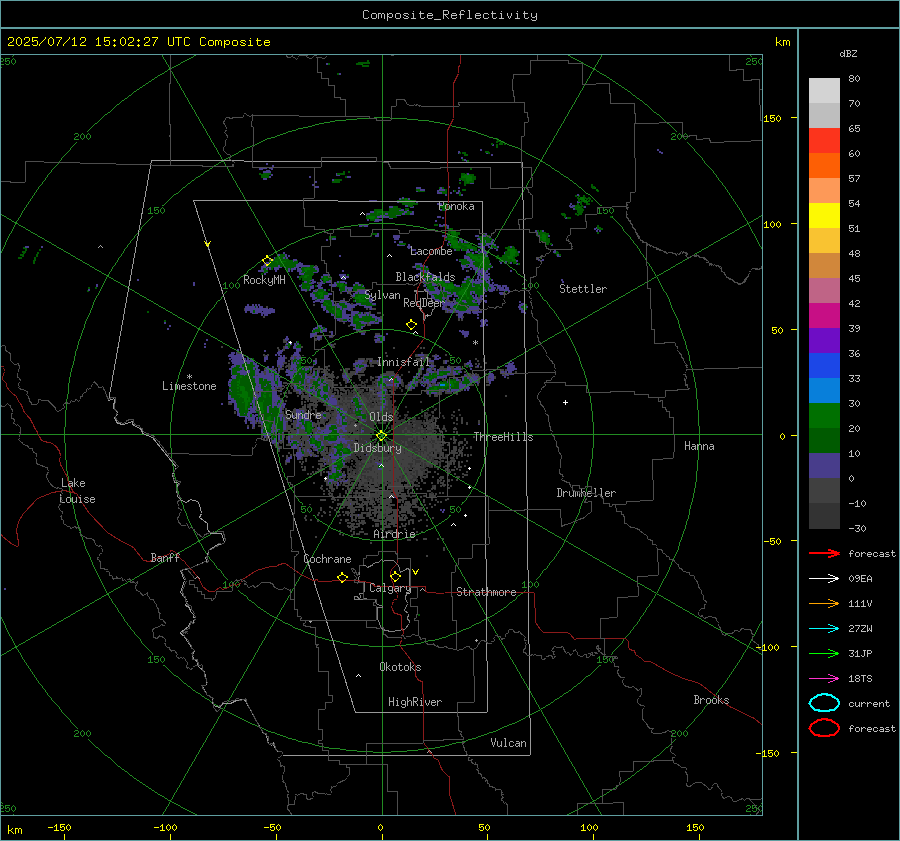Click the yellow diamond marker below RedDeer
This screenshot has width=900, height=841.
coord(411,325)
